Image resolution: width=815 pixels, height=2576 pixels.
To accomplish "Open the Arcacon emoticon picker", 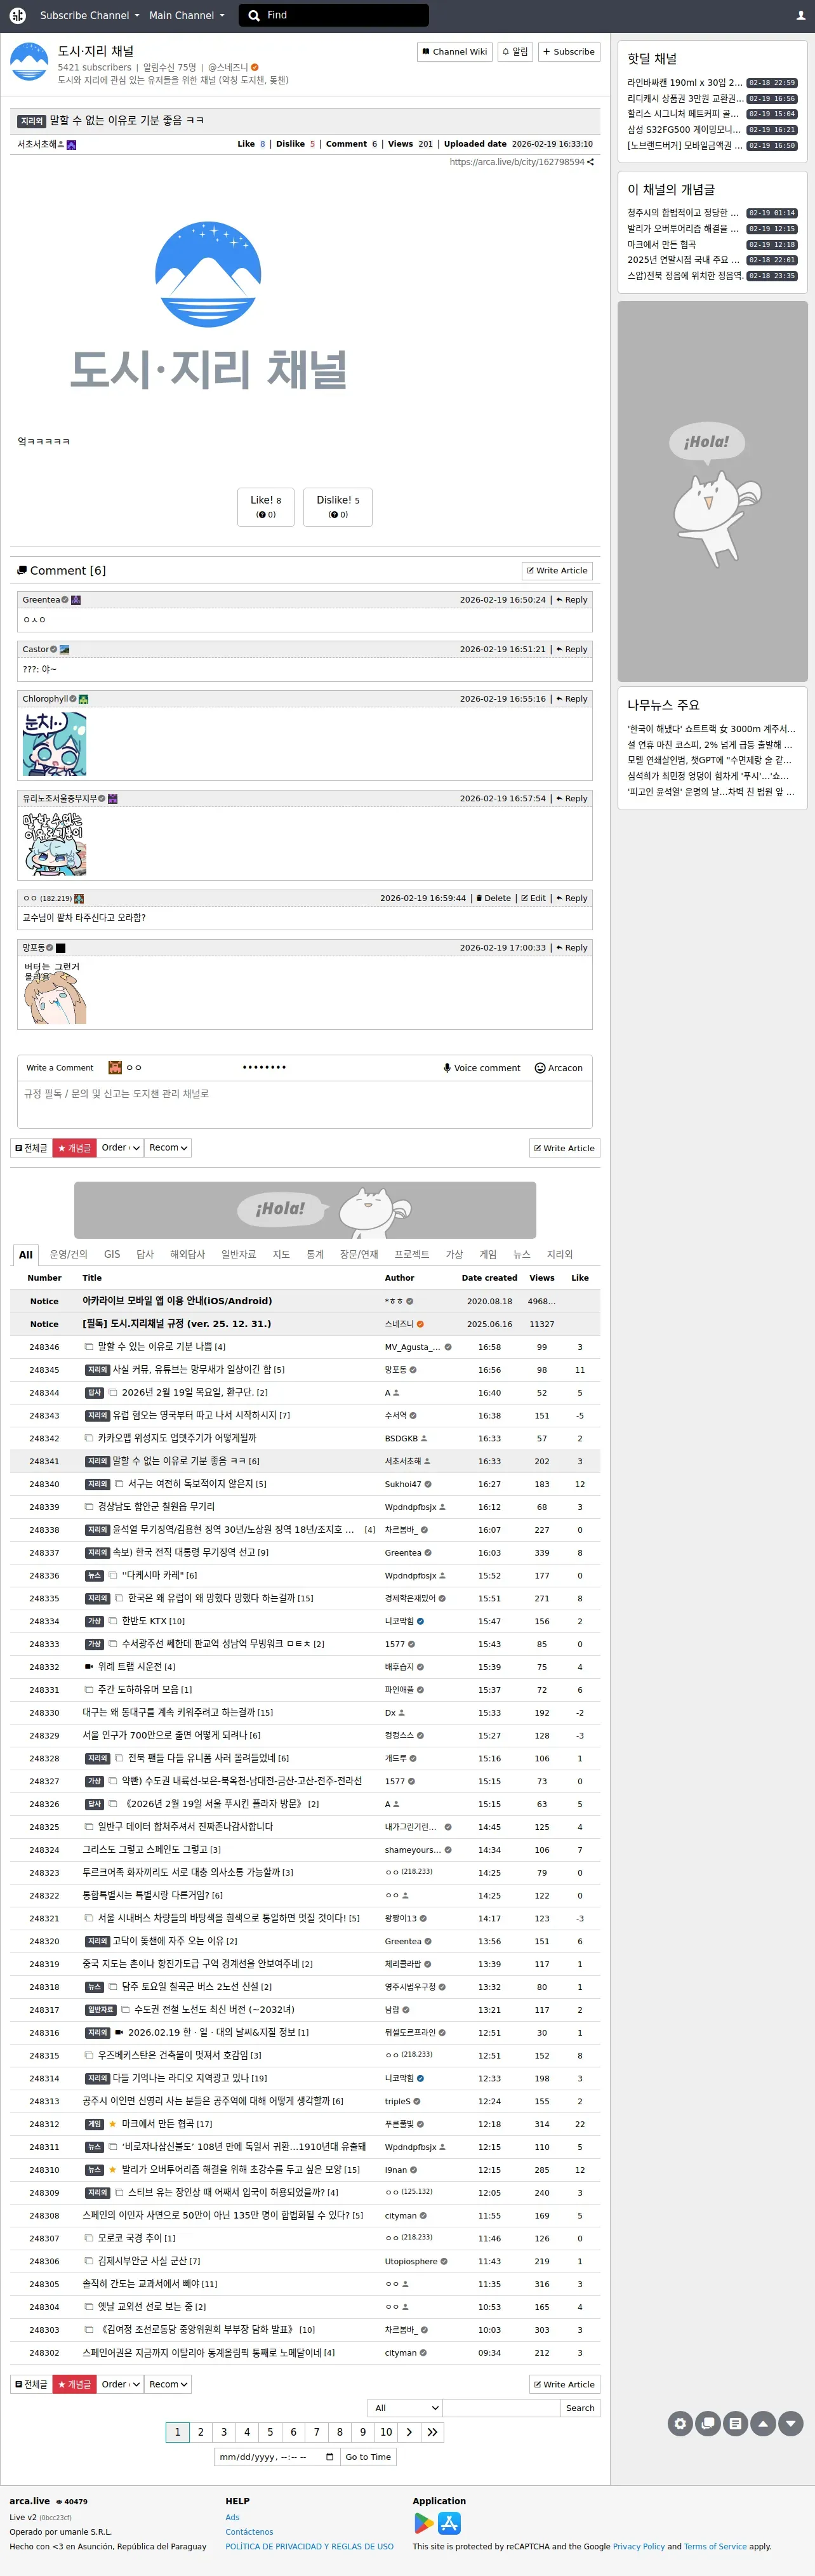I will click(558, 1068).
